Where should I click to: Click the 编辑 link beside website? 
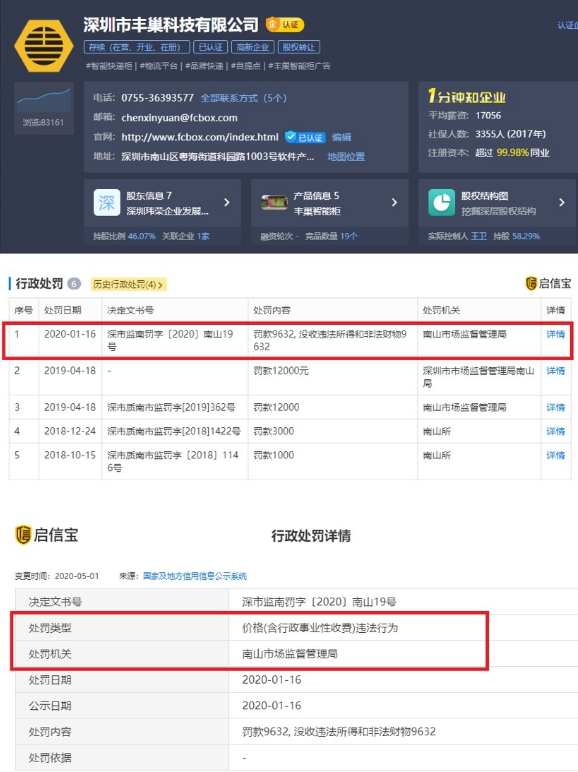point(341,137)
